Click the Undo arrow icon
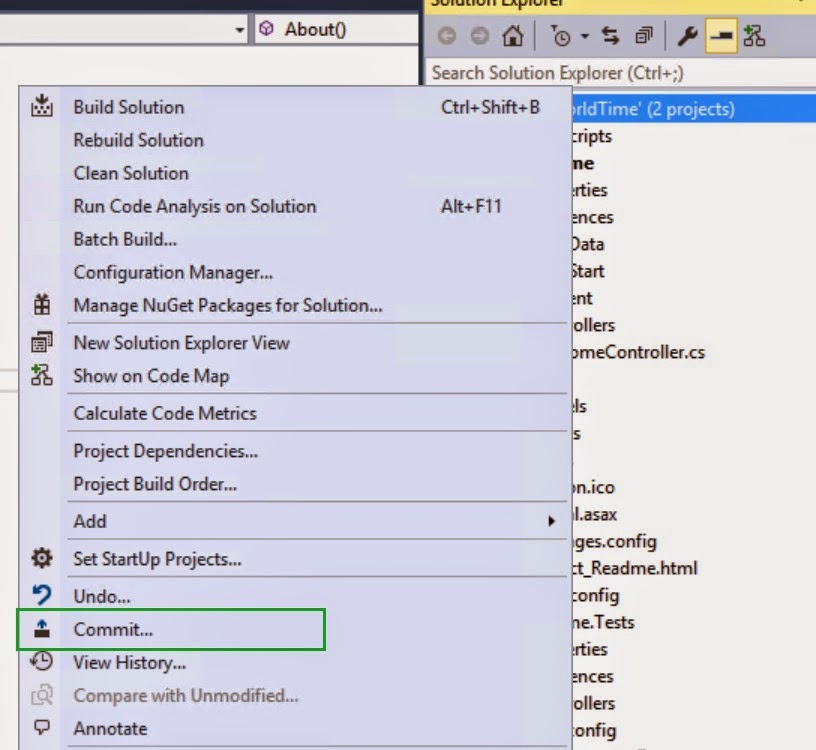This screenshot has height=750, width=816. pyautogui.click(x=41, y=595)
